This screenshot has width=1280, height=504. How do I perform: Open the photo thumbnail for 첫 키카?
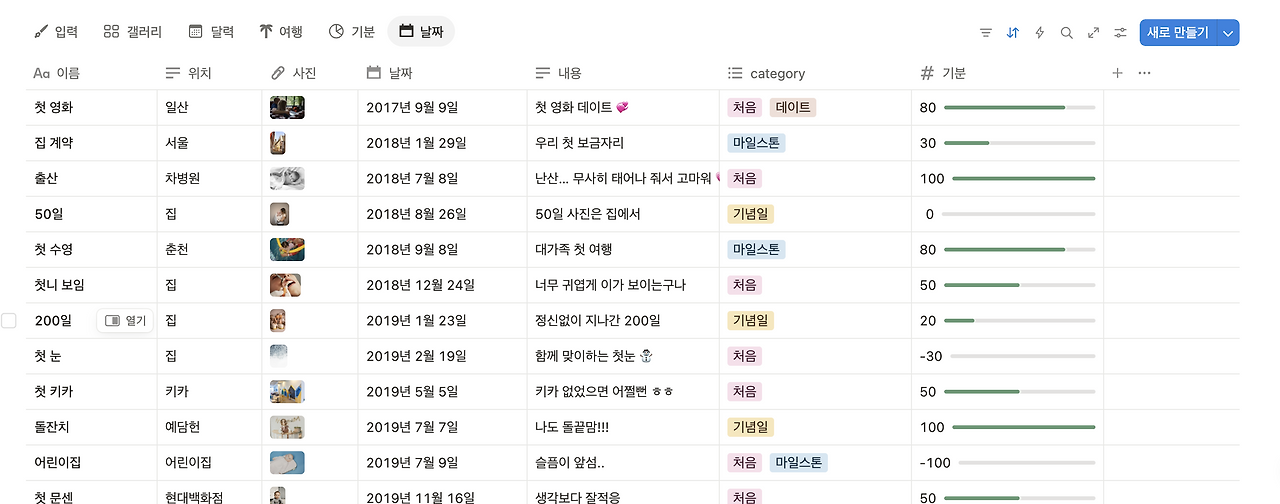287,392
